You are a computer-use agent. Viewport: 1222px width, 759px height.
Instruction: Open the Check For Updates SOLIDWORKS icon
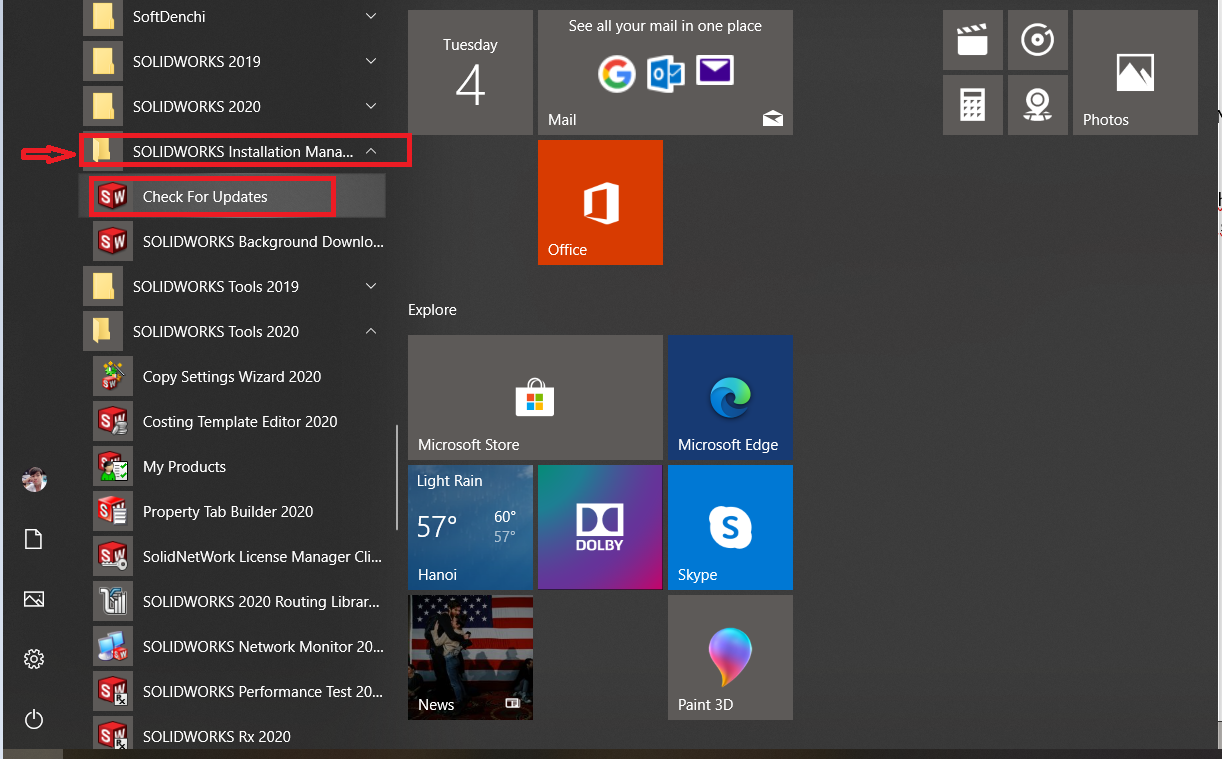113,197
